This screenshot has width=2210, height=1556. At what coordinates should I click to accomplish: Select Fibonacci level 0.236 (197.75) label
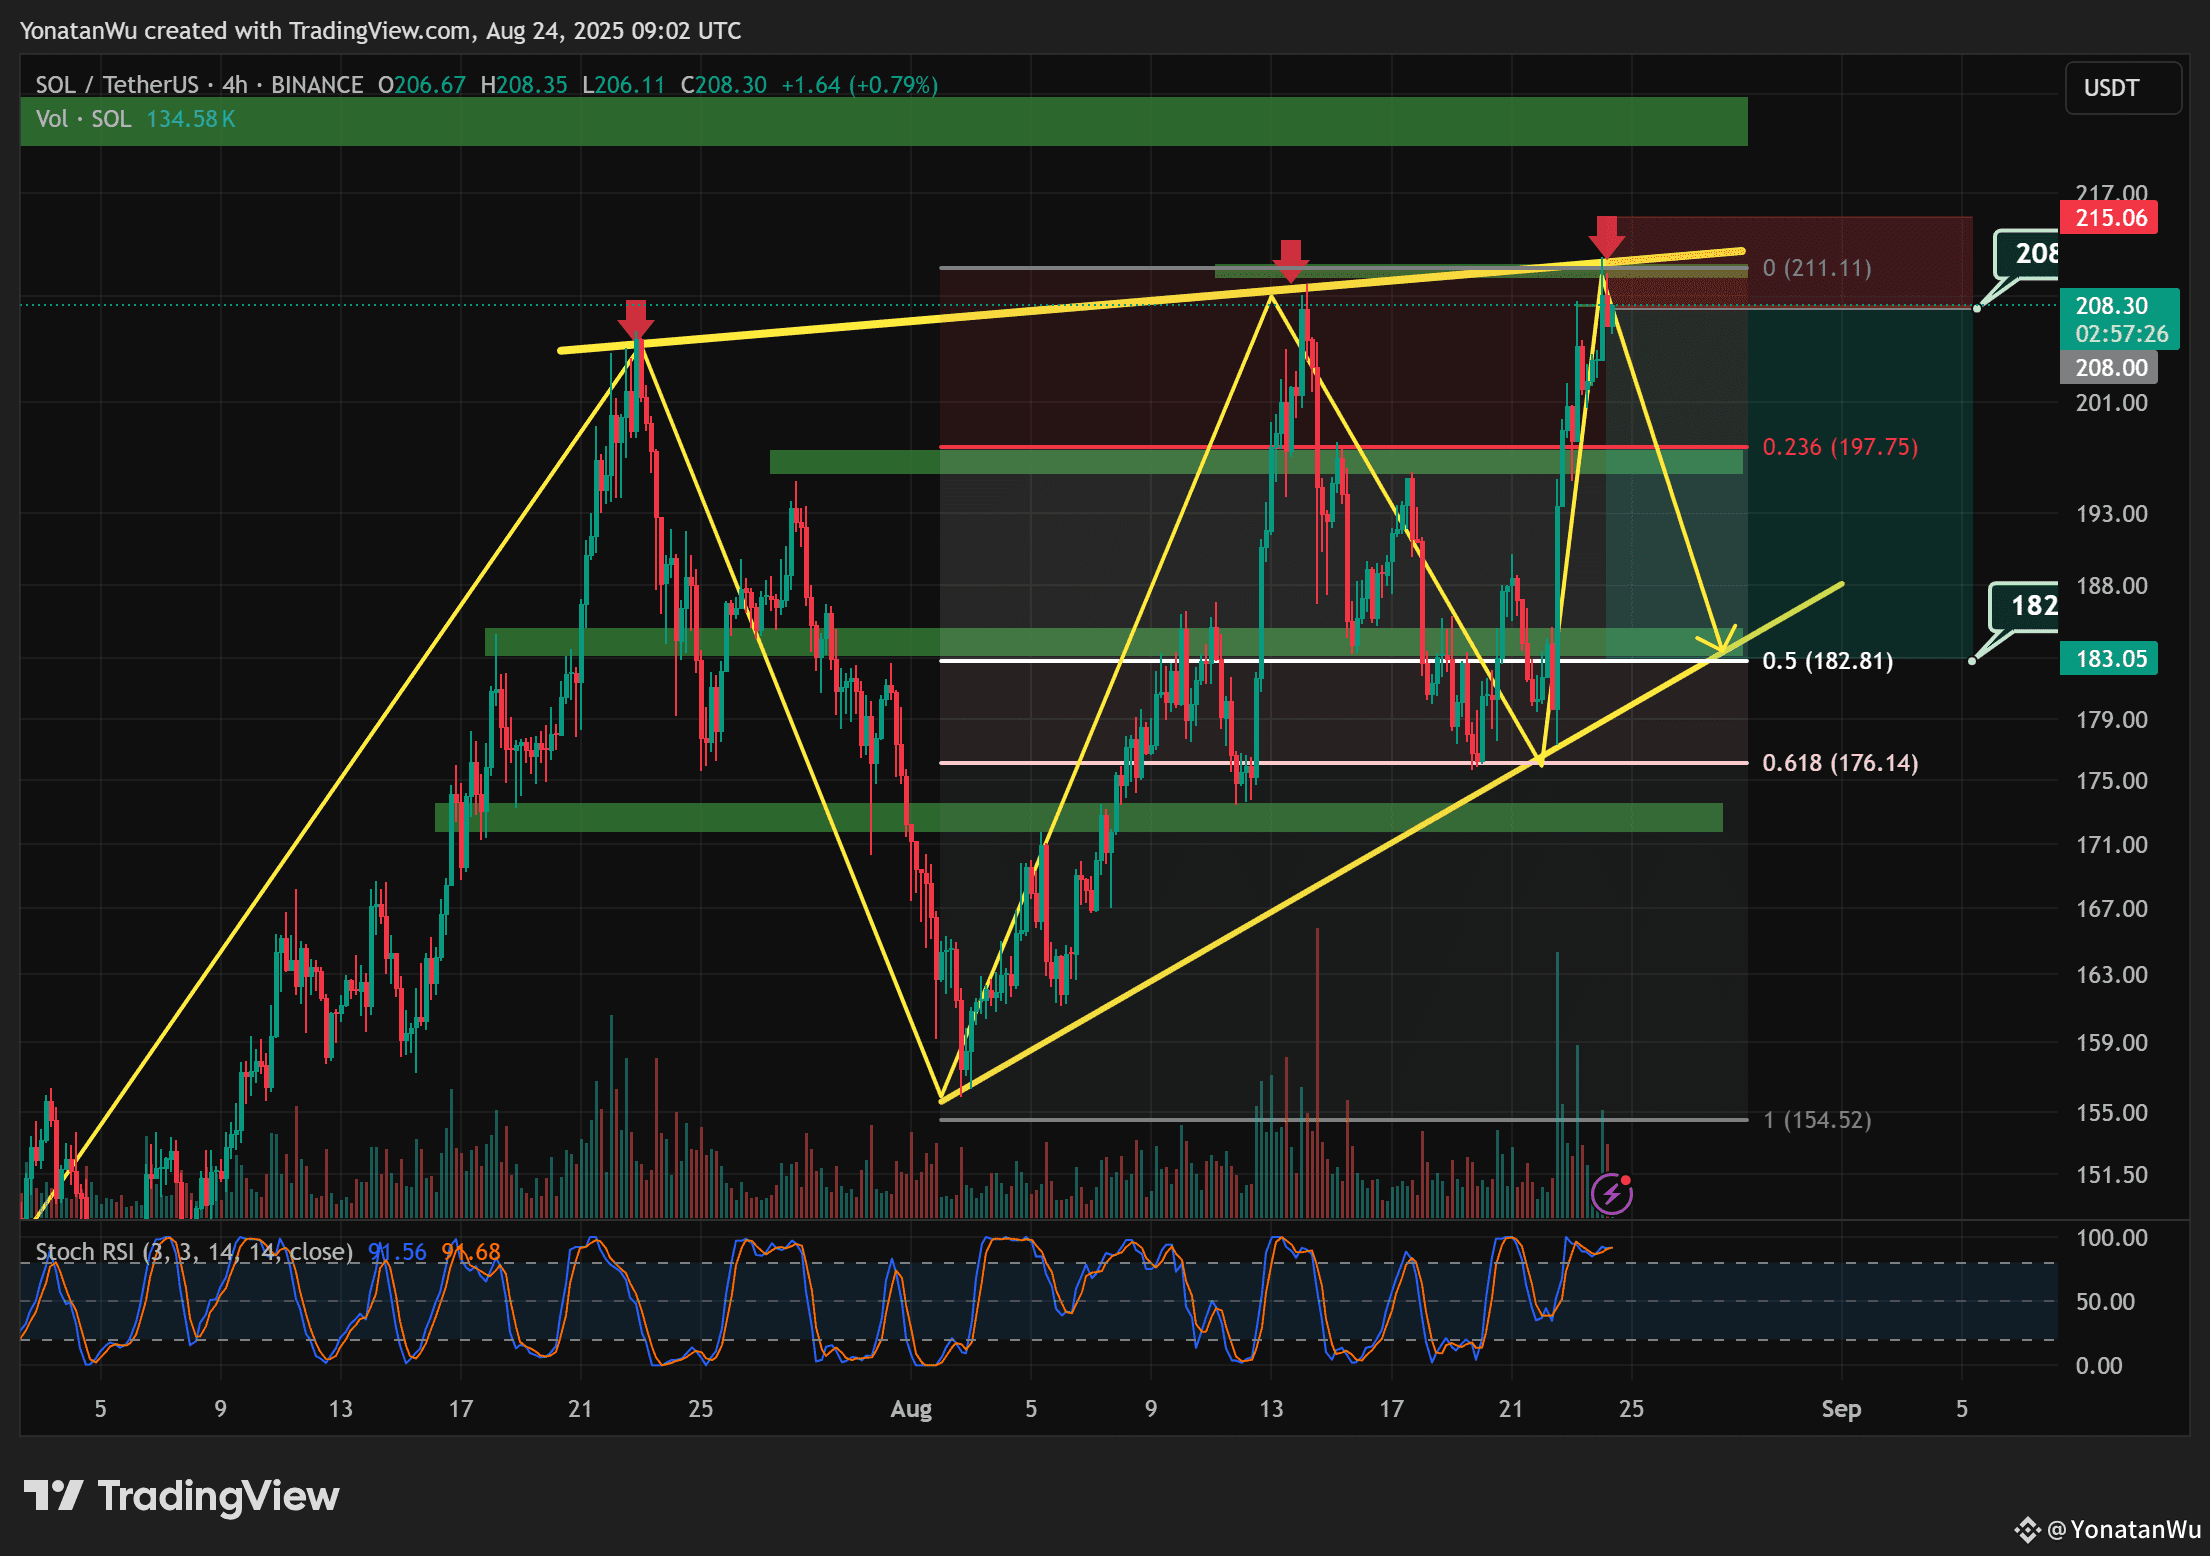coord(1840,447)
